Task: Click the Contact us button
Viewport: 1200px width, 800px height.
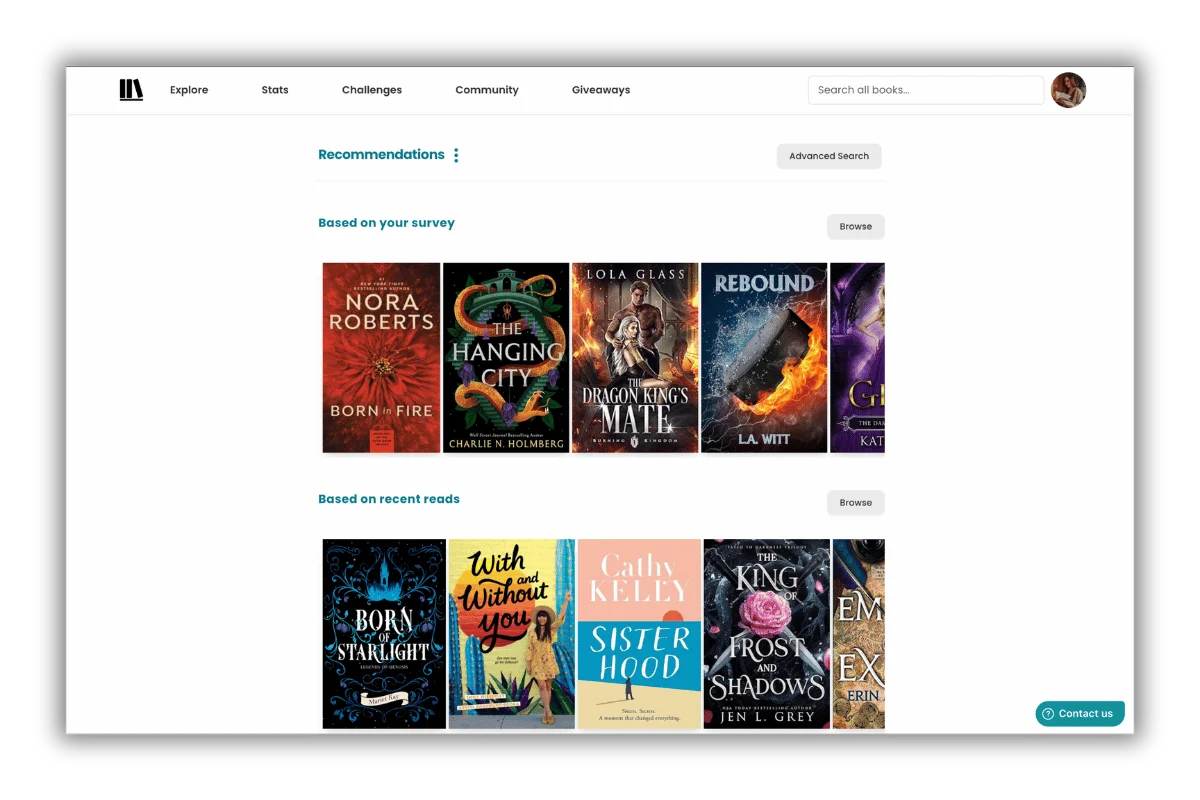Action: pos(1080,713)
